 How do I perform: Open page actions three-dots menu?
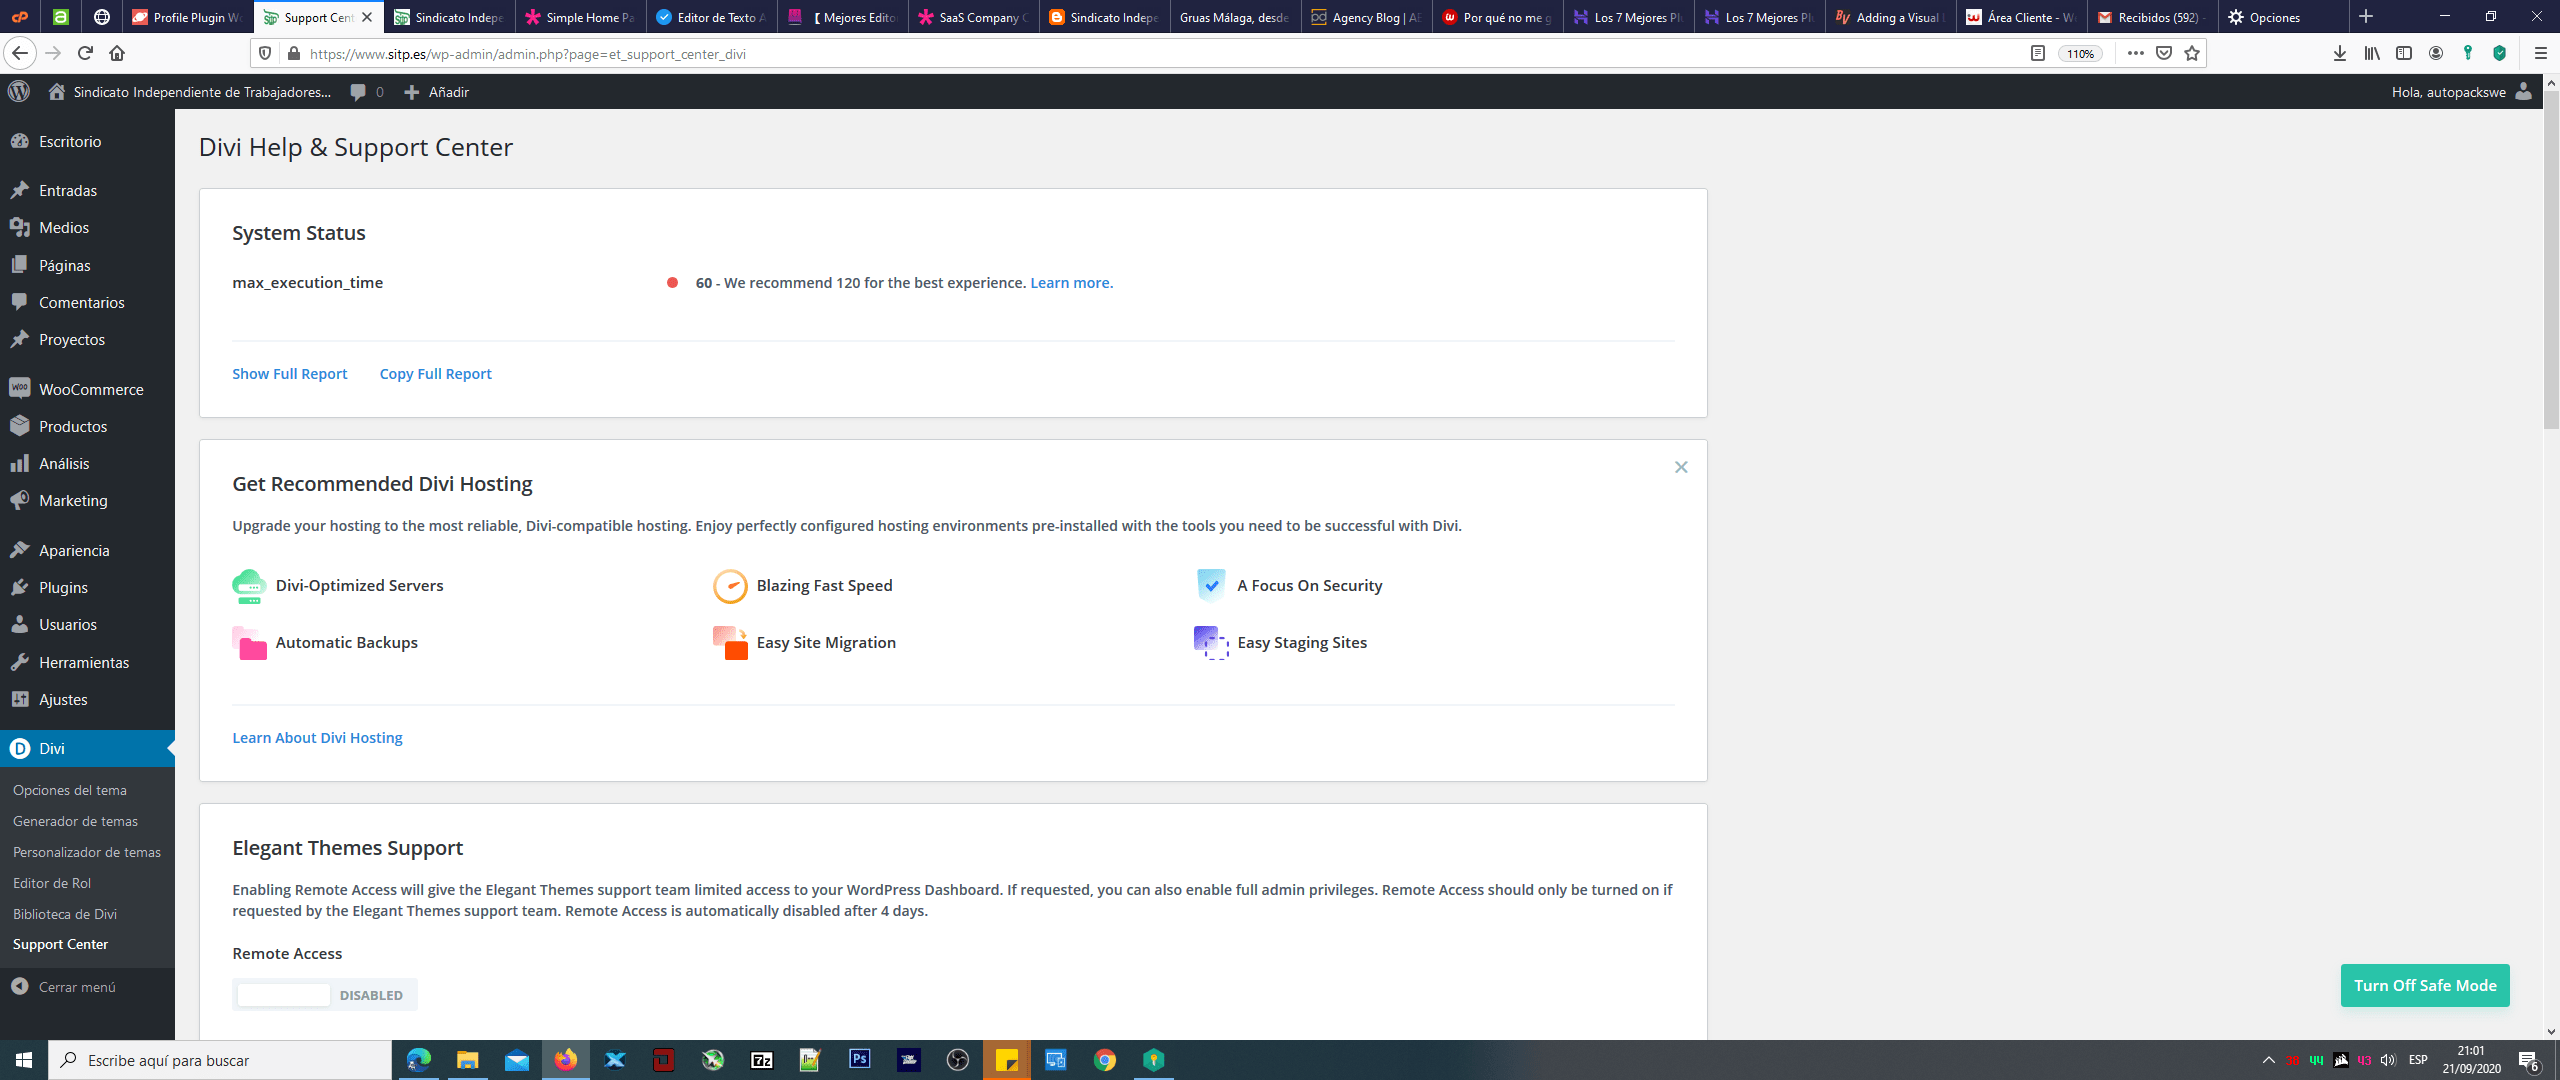pyautogui.click(x=2135, y=53)
